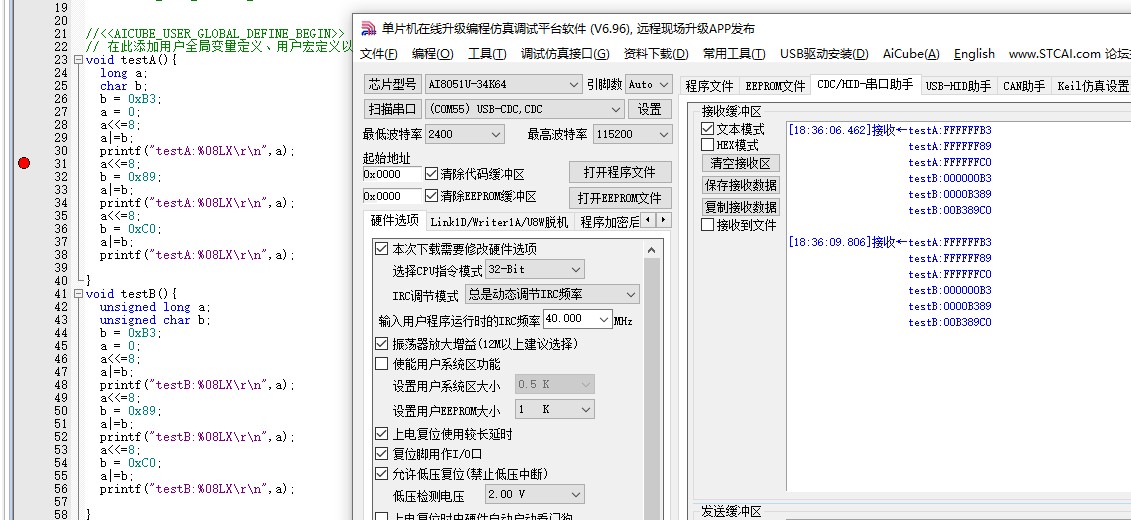Switch language via English menu
The image size is (1131, 520).
974,54
